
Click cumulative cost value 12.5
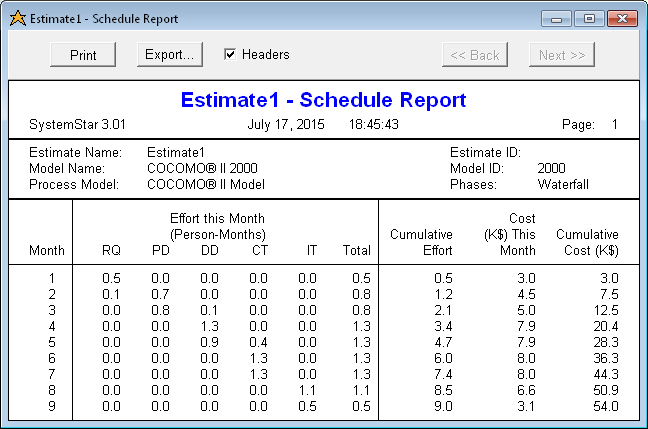(x=606, y=310)
